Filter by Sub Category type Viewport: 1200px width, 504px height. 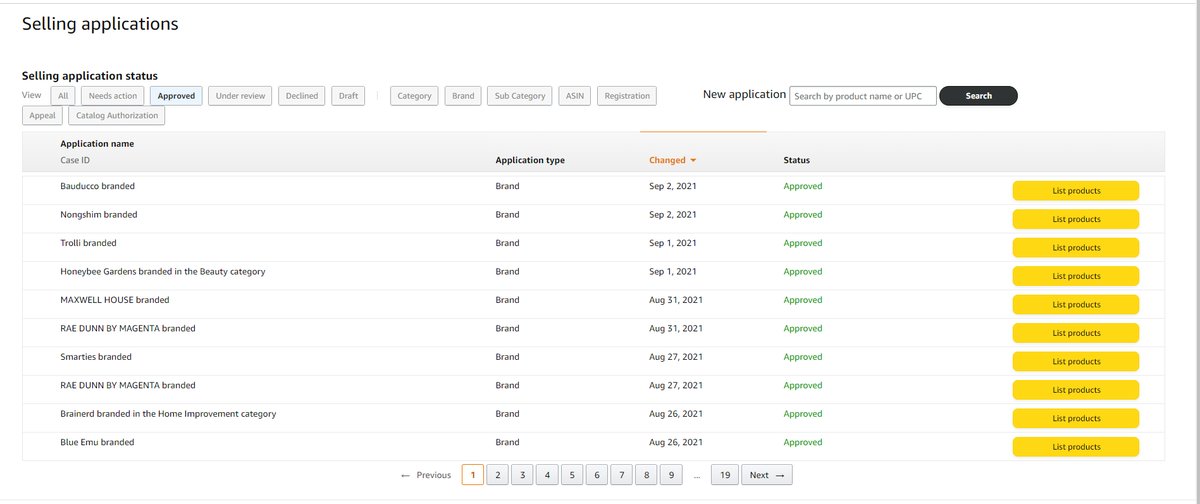(520, 96)
